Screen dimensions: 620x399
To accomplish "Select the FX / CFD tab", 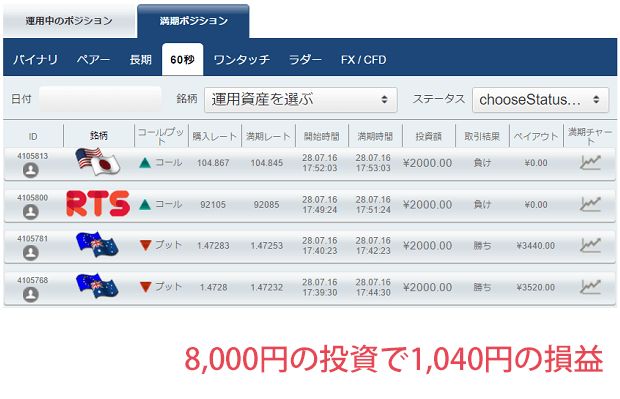I will (363, 60).
